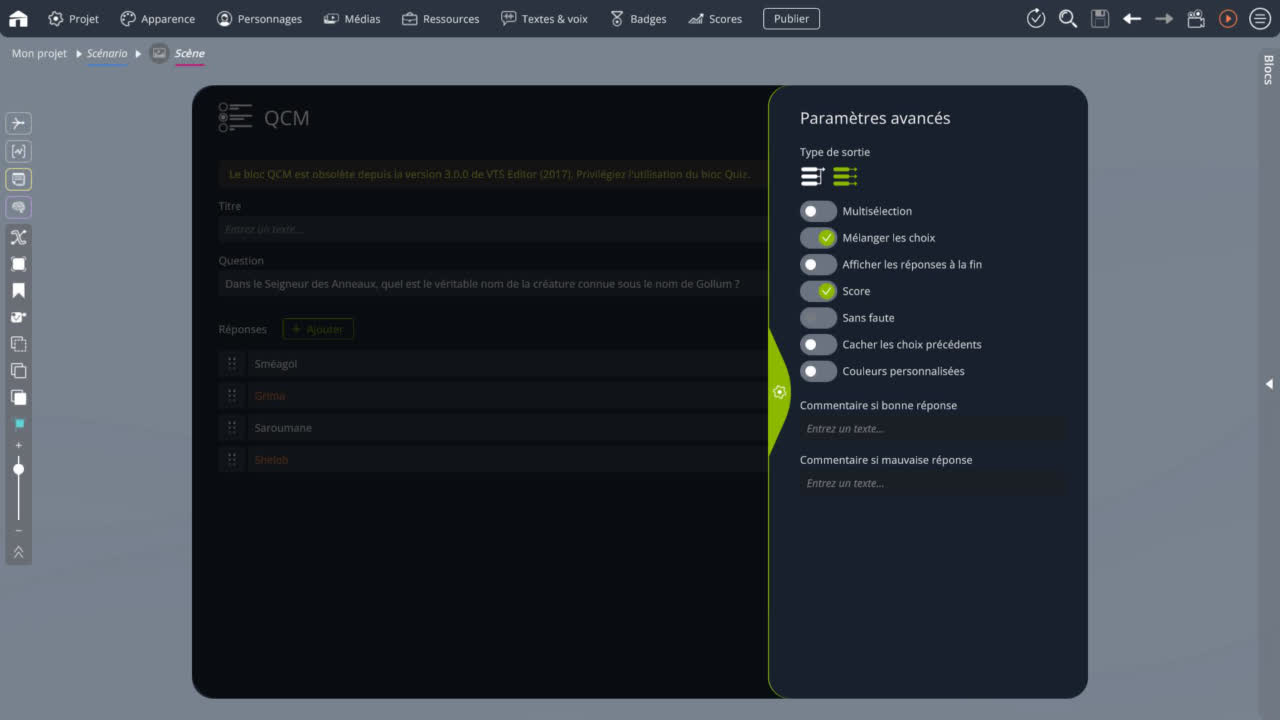1280x720 pixels.
Task: Click the undo left arrow icon
Action: pos(1132,18)
